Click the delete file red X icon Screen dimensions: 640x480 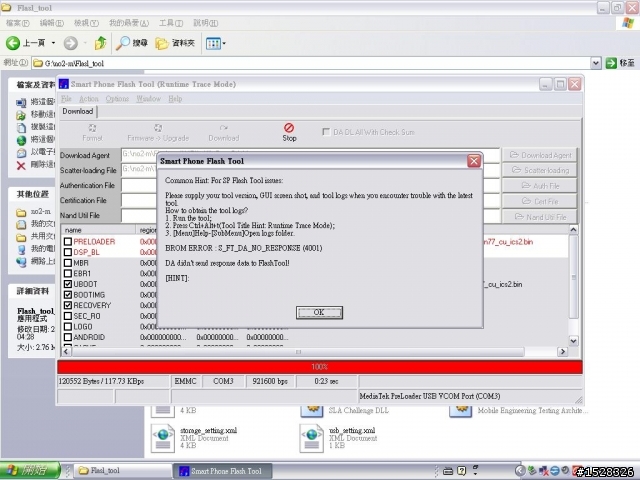(x=21, y=165)
